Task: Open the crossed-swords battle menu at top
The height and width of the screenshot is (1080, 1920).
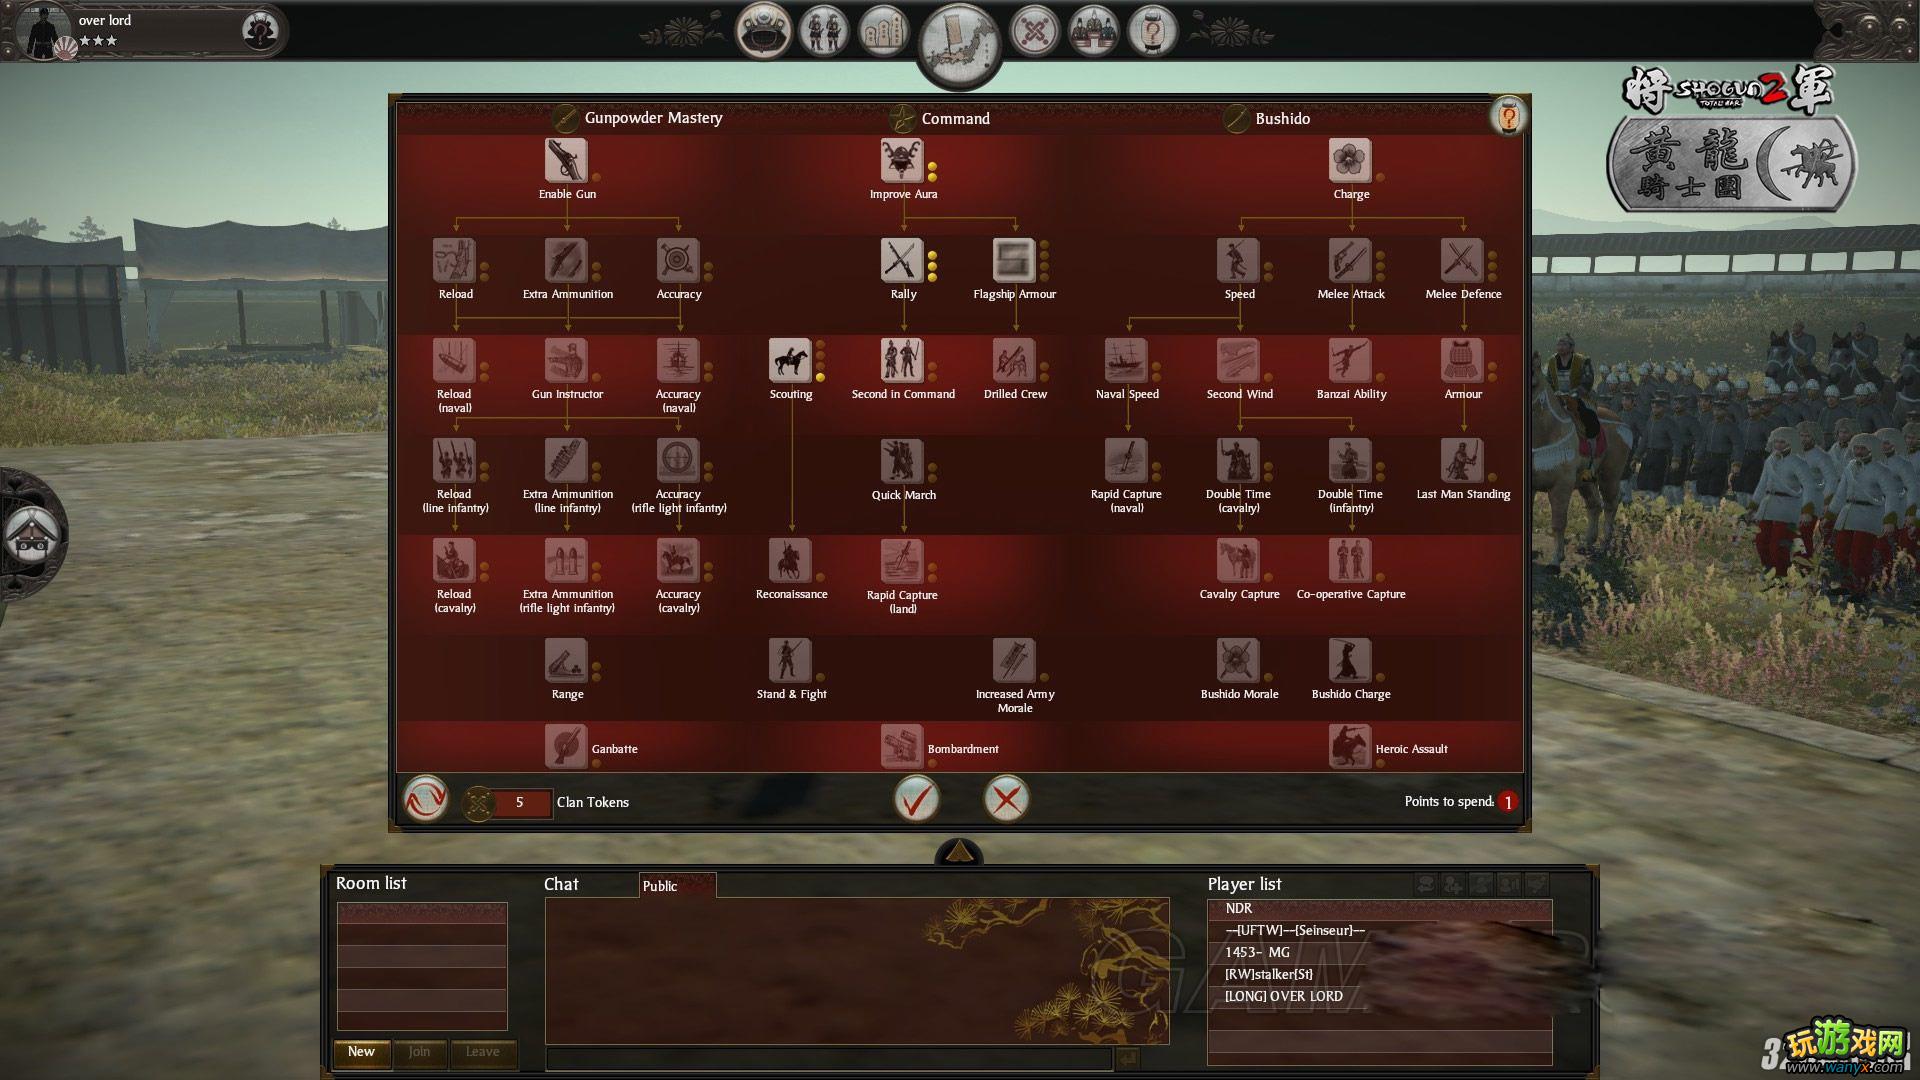Action: pos(1035,31)
